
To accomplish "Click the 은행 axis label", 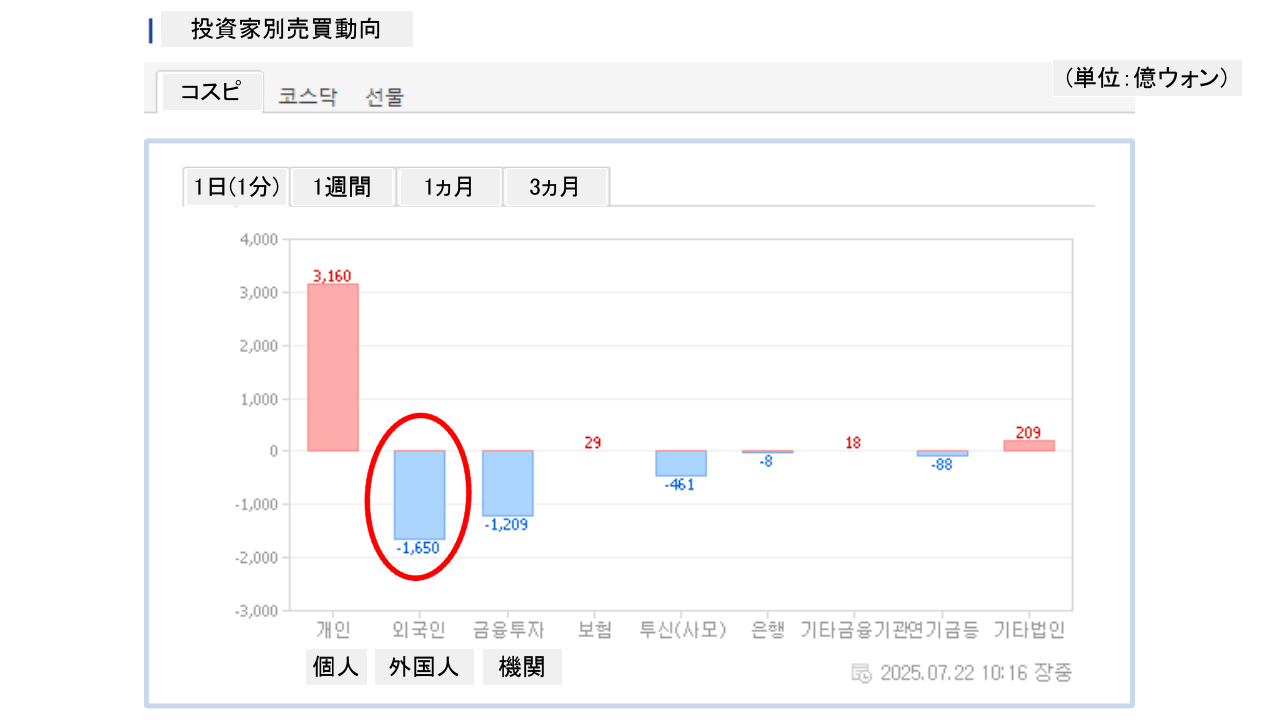I will click(768, 630).
